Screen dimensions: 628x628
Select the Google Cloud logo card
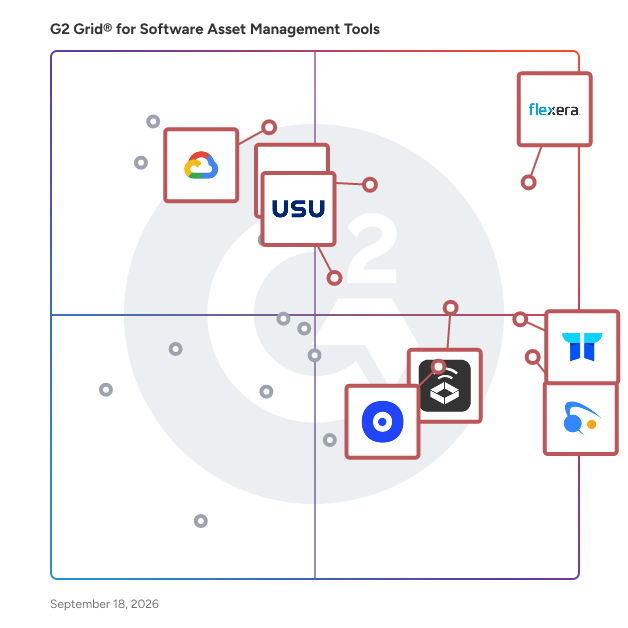[x=201, y=165]
